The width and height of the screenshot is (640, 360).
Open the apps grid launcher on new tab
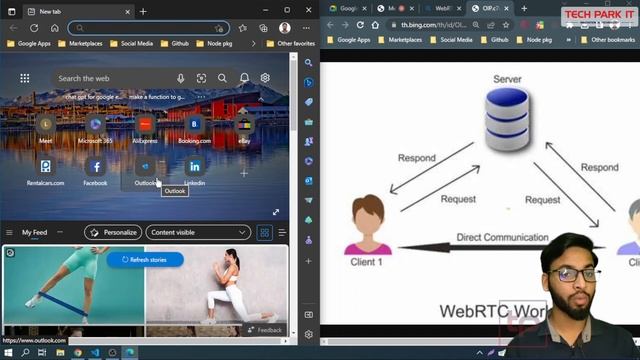click(25, 78)
